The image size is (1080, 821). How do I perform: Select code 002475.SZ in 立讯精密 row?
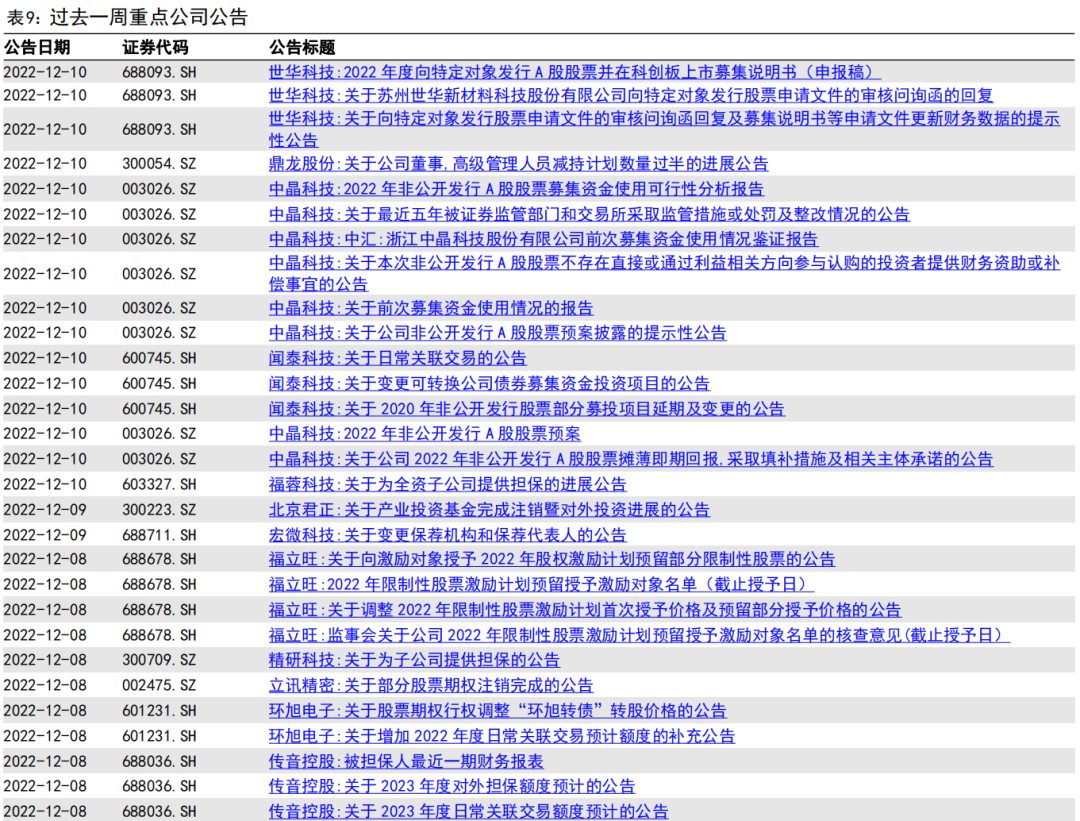point(159,685)
